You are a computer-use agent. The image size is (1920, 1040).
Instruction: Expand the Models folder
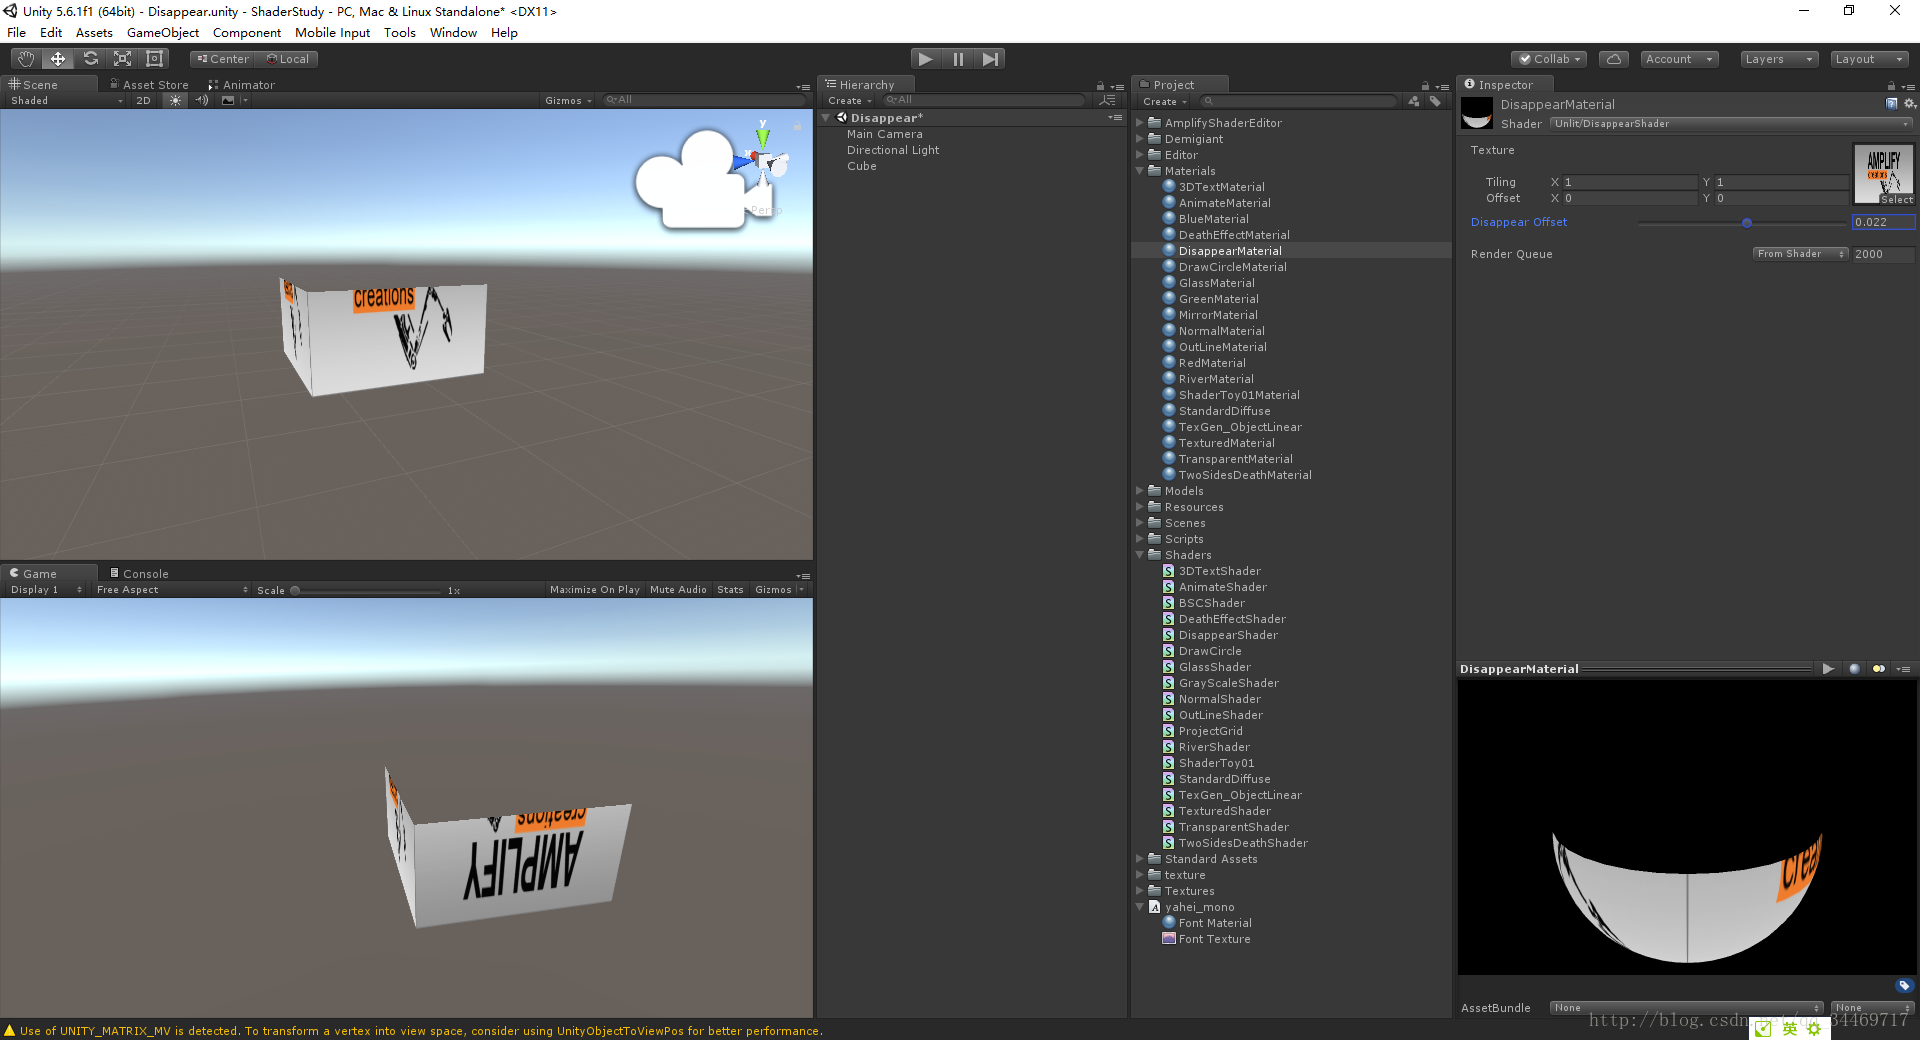(1140, 491)
